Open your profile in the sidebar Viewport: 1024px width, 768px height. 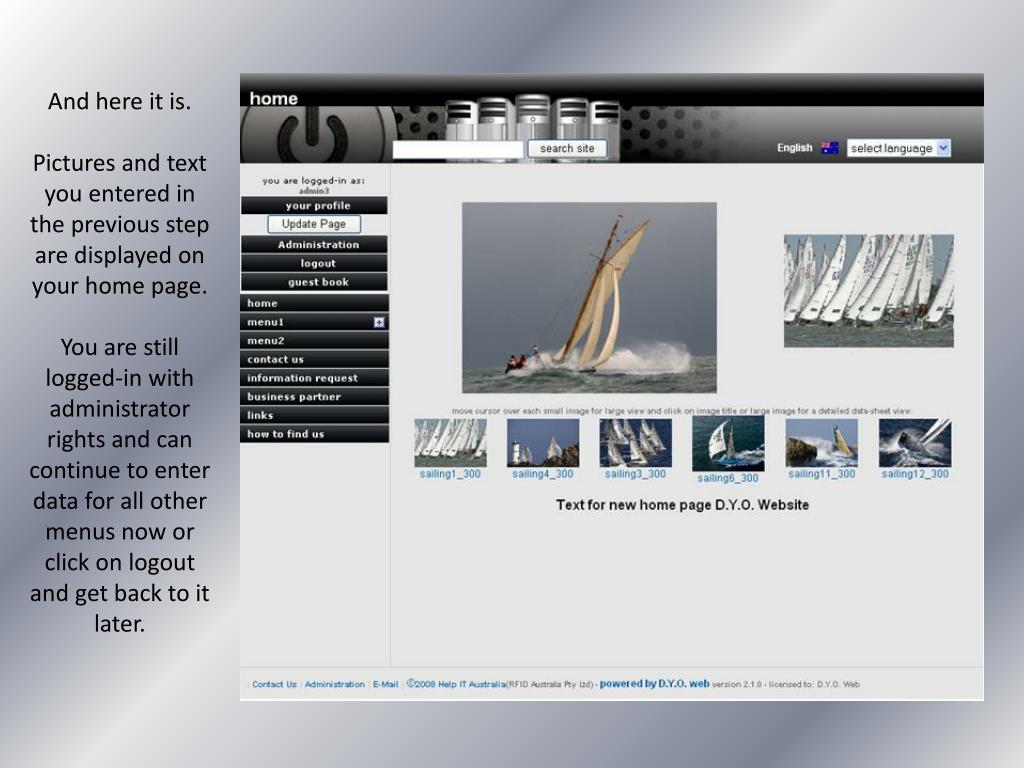tap(314, 206)
